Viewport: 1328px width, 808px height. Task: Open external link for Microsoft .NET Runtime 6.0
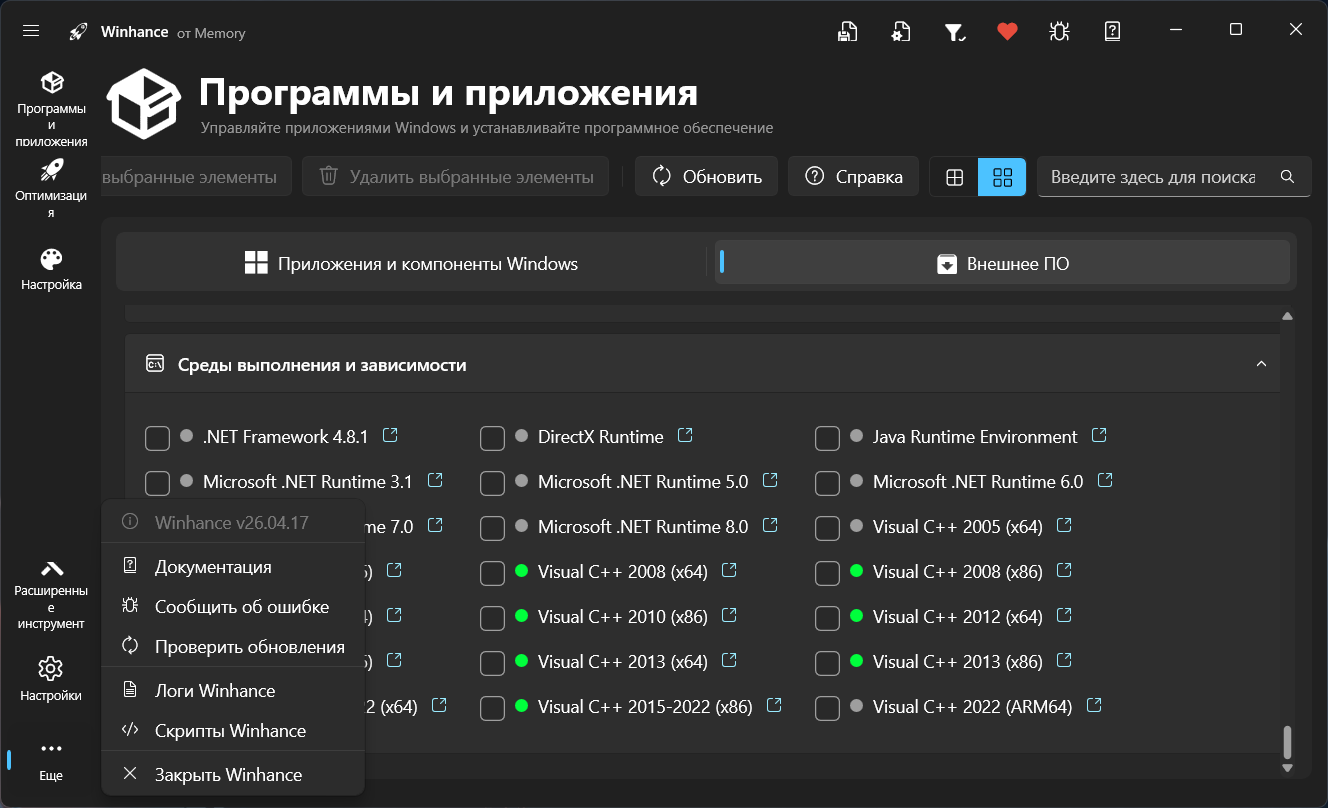click(1105, 480)
